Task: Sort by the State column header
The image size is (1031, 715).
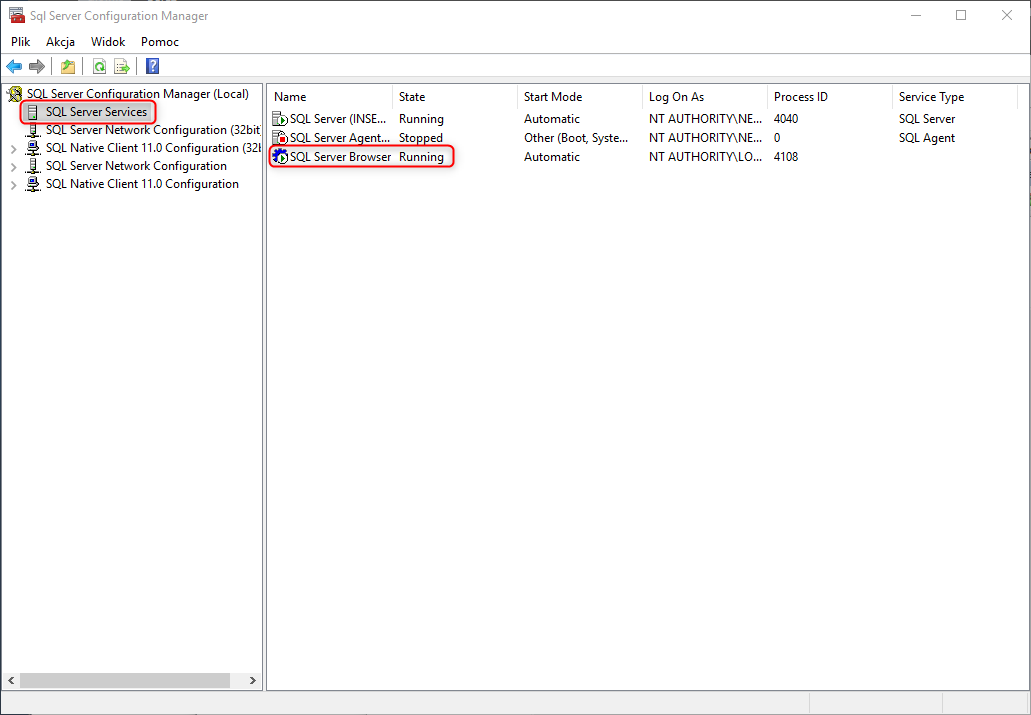Action: click(x=455, y=97)
